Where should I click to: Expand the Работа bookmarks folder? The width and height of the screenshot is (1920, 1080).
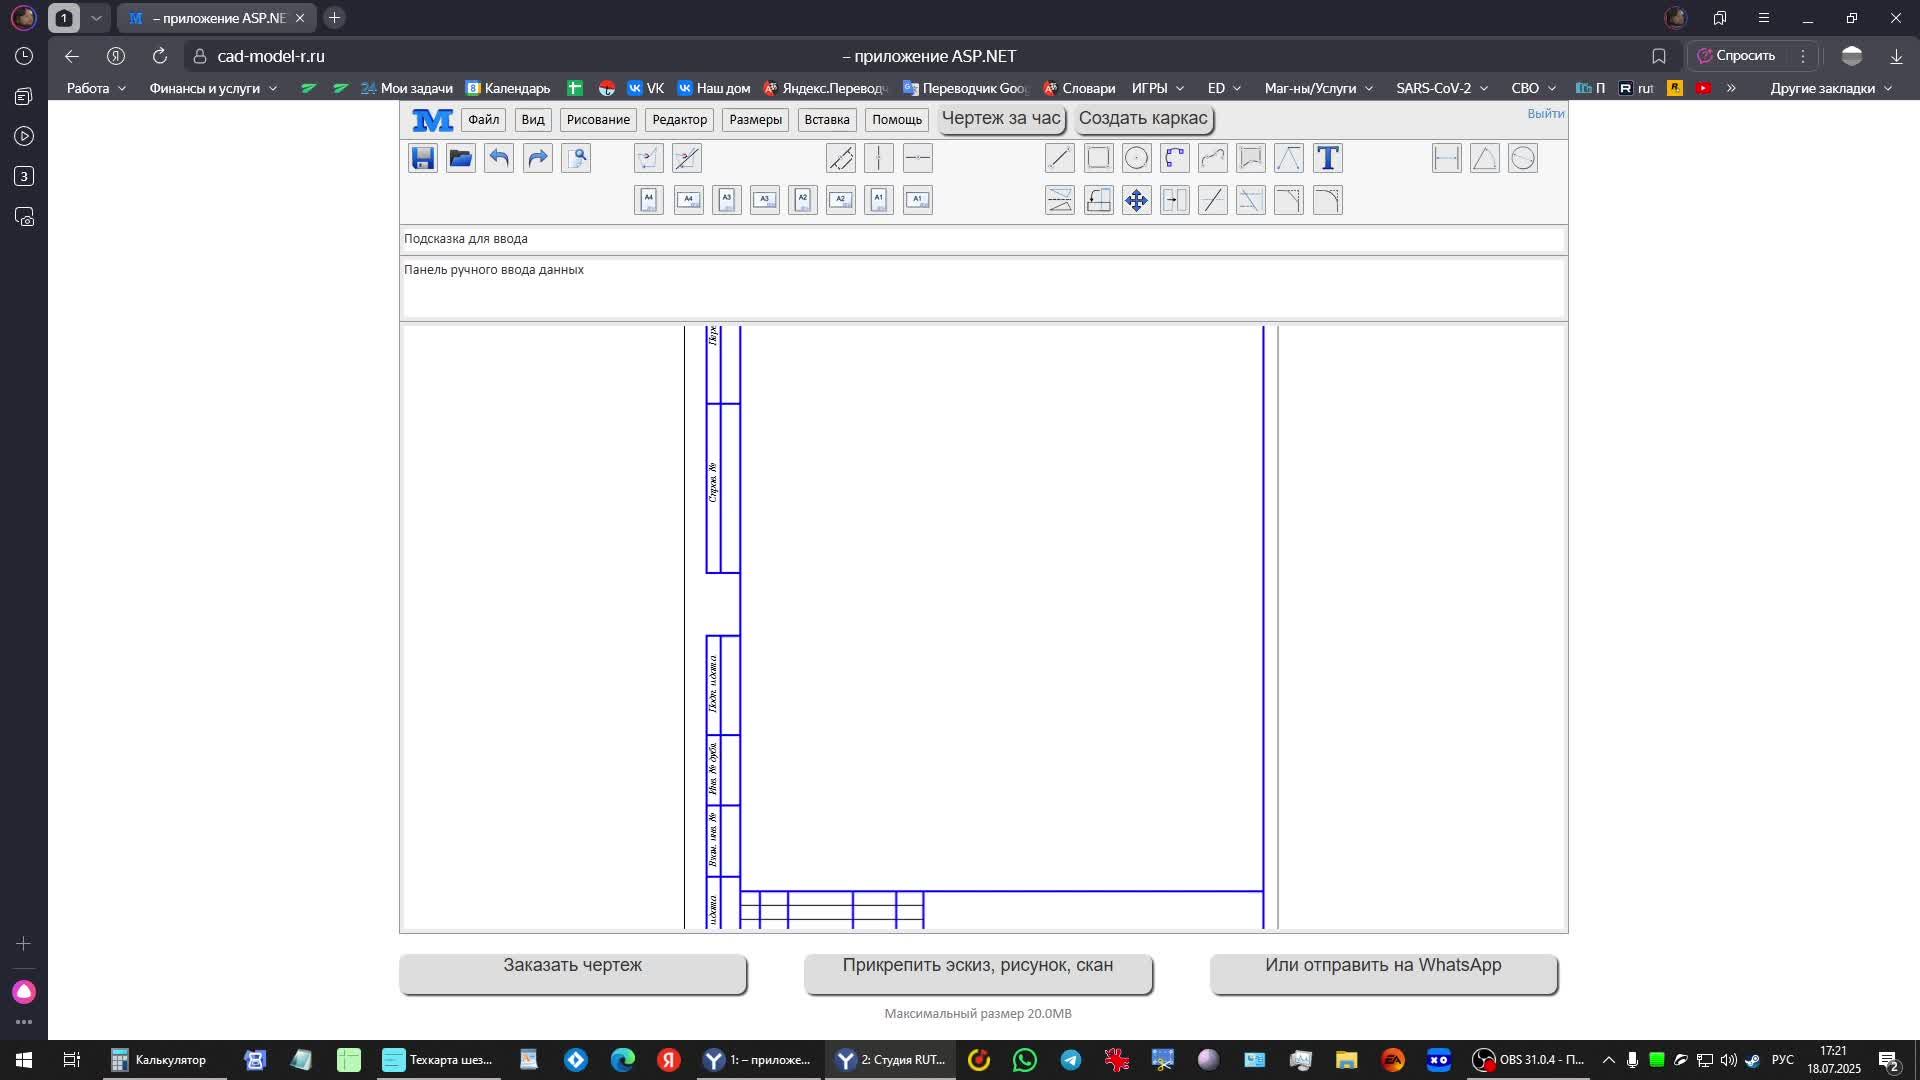pyautogui.click(x=96, y=88)
